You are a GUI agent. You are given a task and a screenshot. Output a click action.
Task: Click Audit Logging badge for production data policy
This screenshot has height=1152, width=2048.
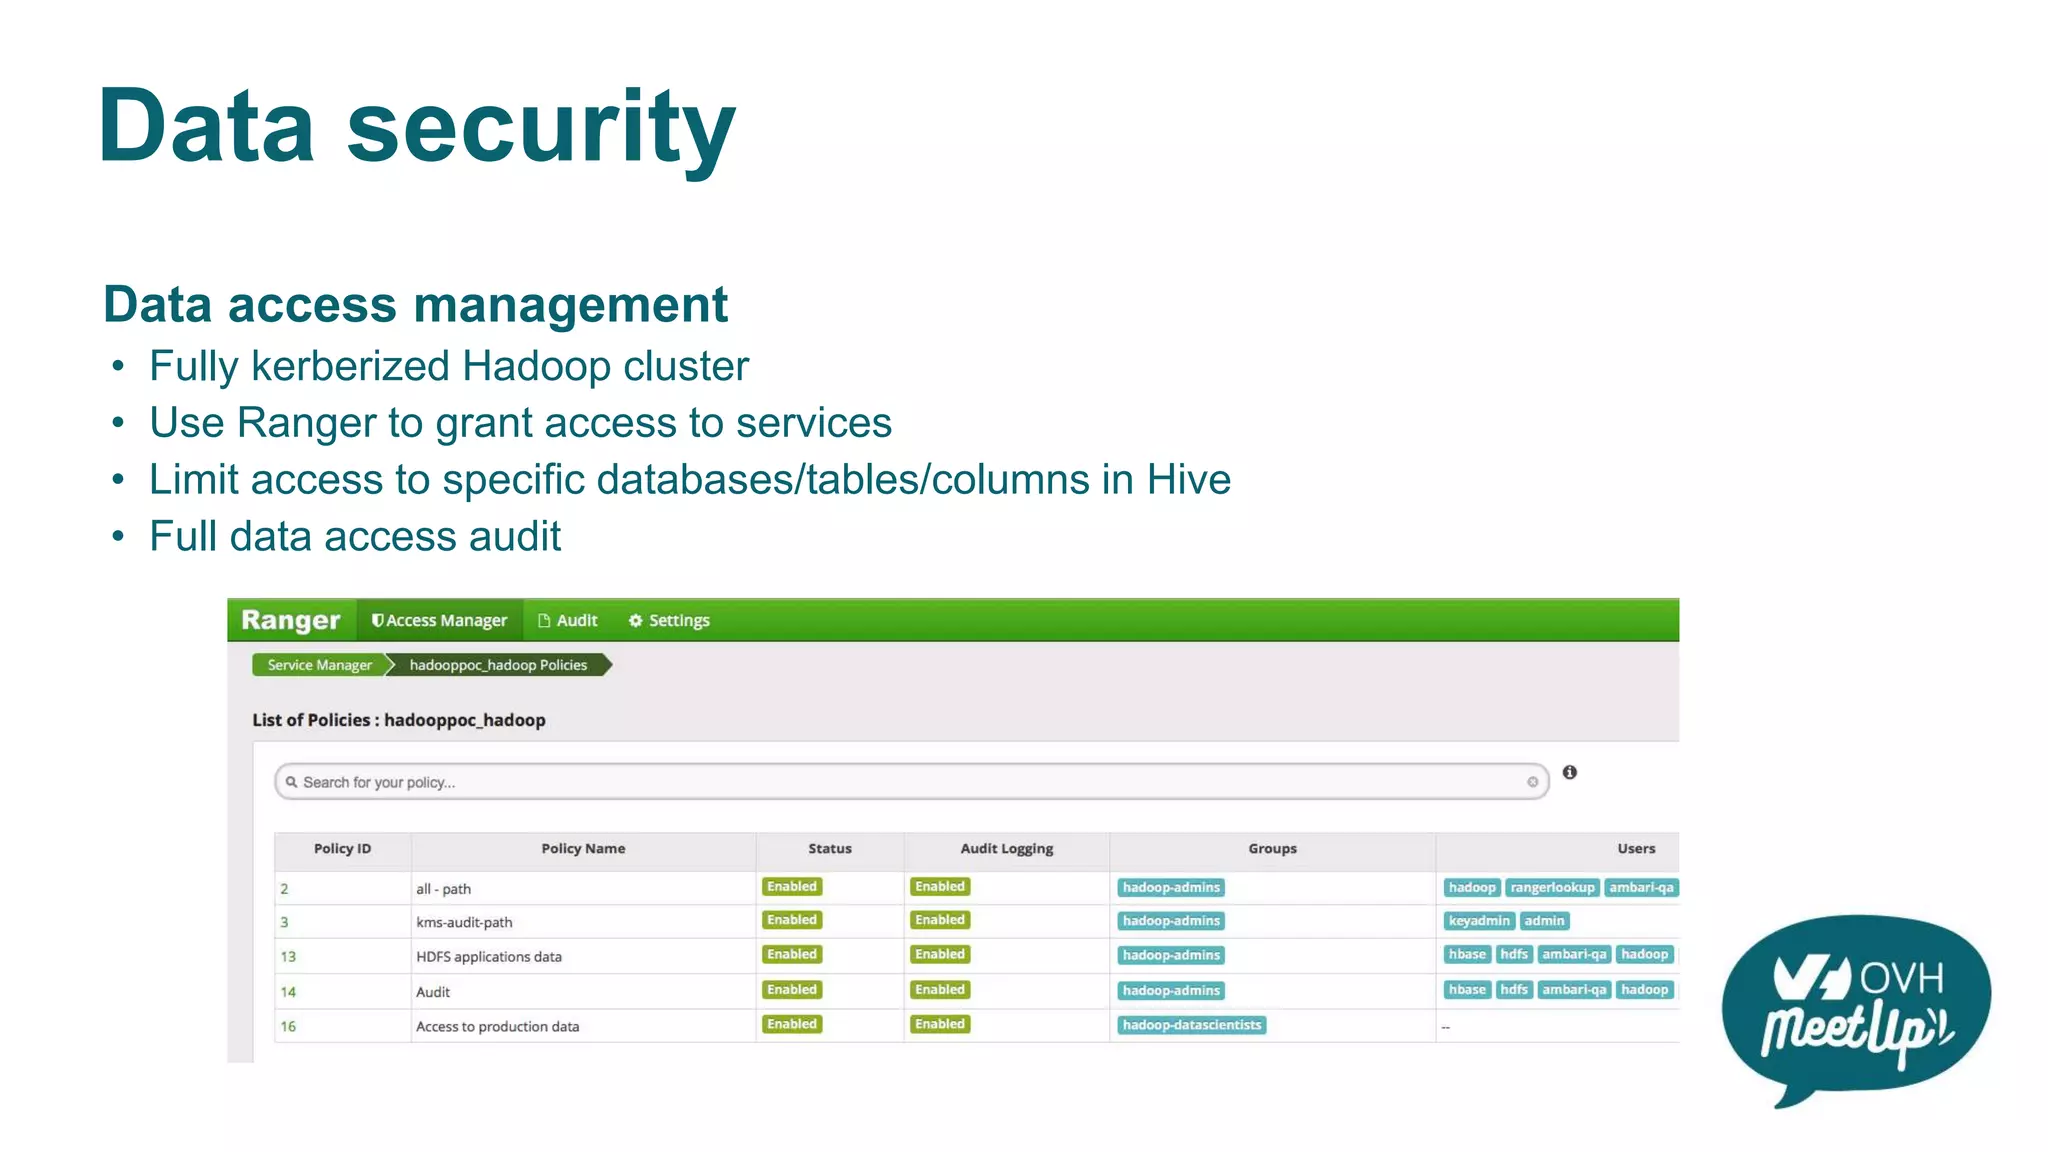click(x=940, y=1024)
